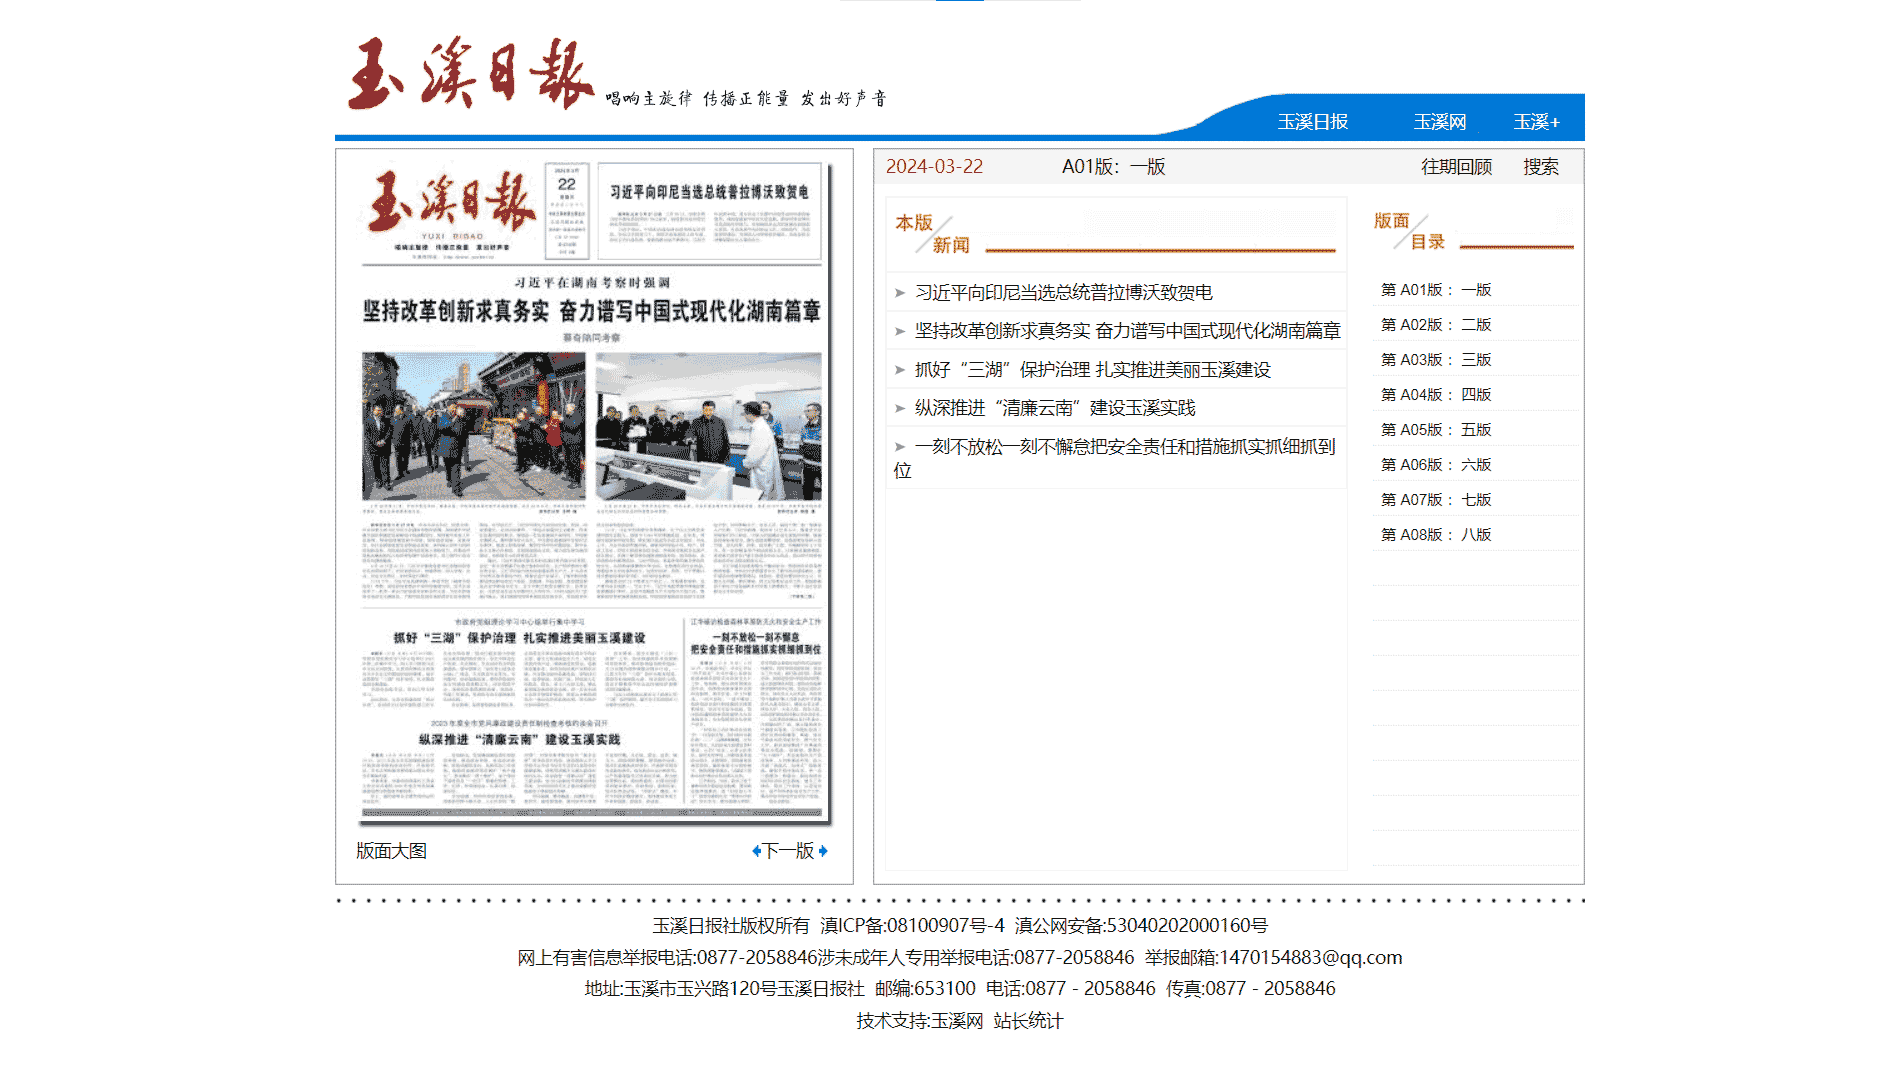Image resolution: width=1902 pixels, height=1080 pixels.
Task: Click right arrow beside 下一版
Action: coord(823,851)
